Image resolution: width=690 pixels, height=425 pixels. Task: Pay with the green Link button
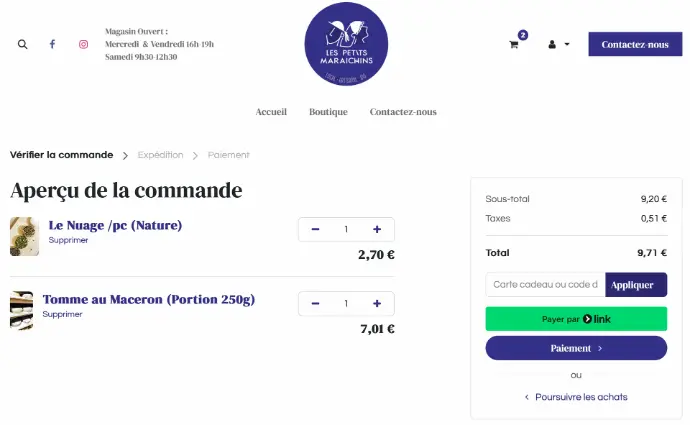[x=576, y=319]
